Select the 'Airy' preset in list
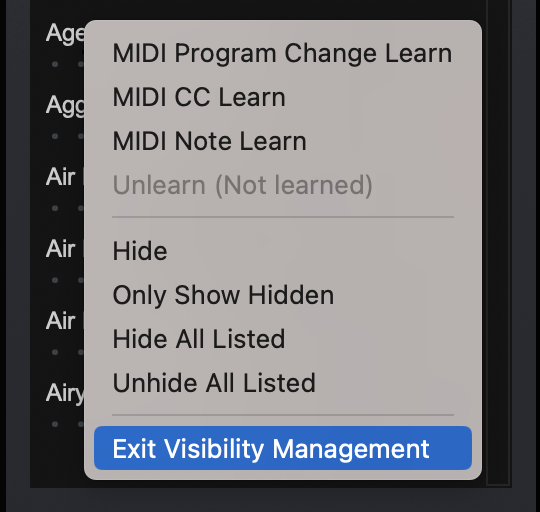 click(65, 393)
